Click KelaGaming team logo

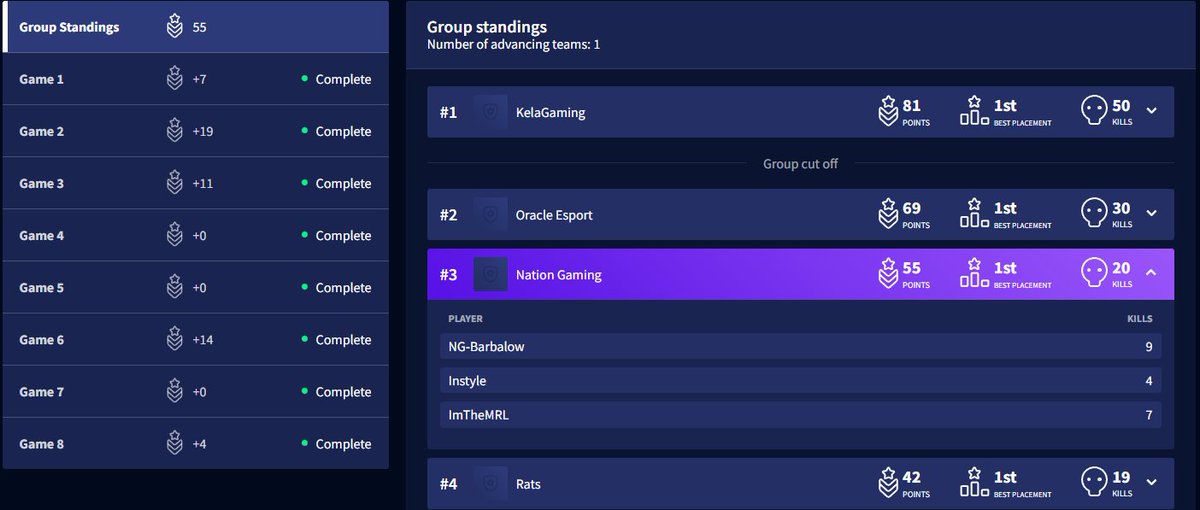[x=490, y=112]
